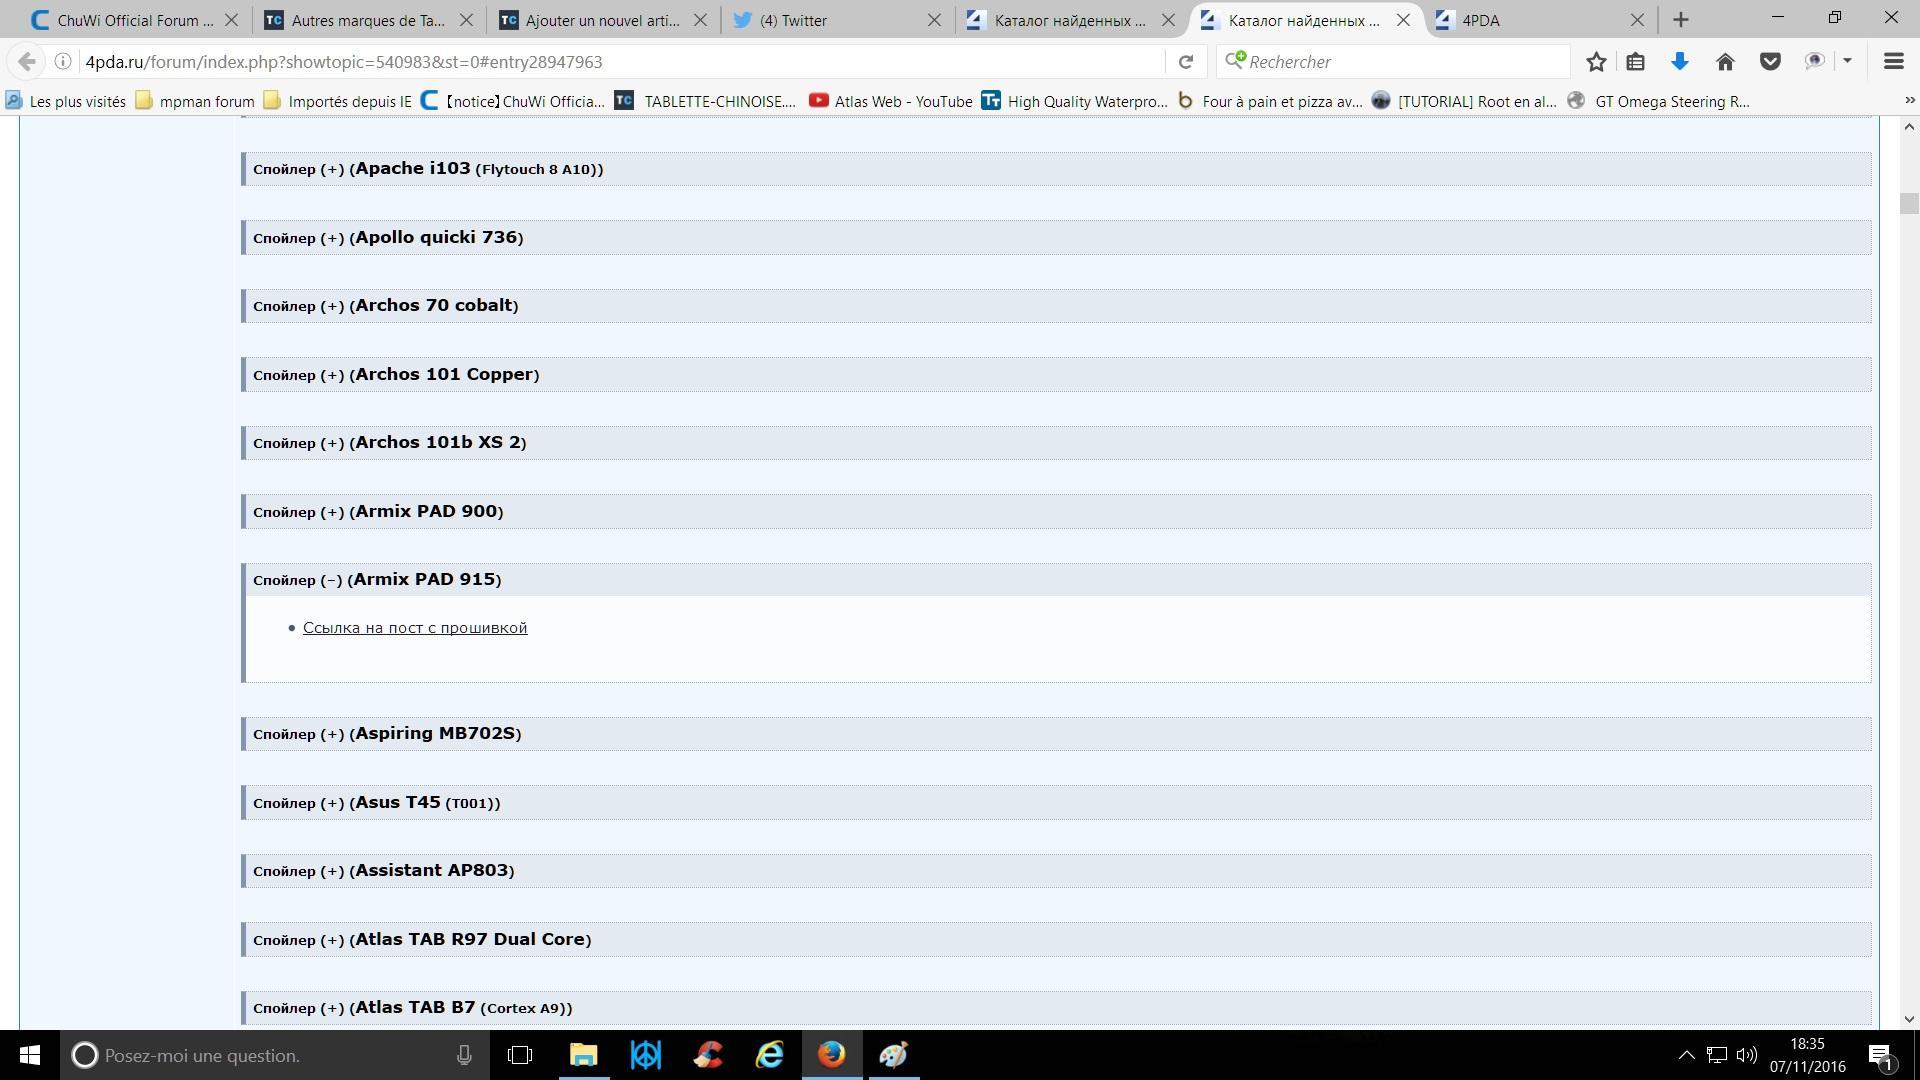The width and height of the screenshot is (1920, 1080).
Task: Click the bookmark star icon
Action: (x=1596, y=62)
